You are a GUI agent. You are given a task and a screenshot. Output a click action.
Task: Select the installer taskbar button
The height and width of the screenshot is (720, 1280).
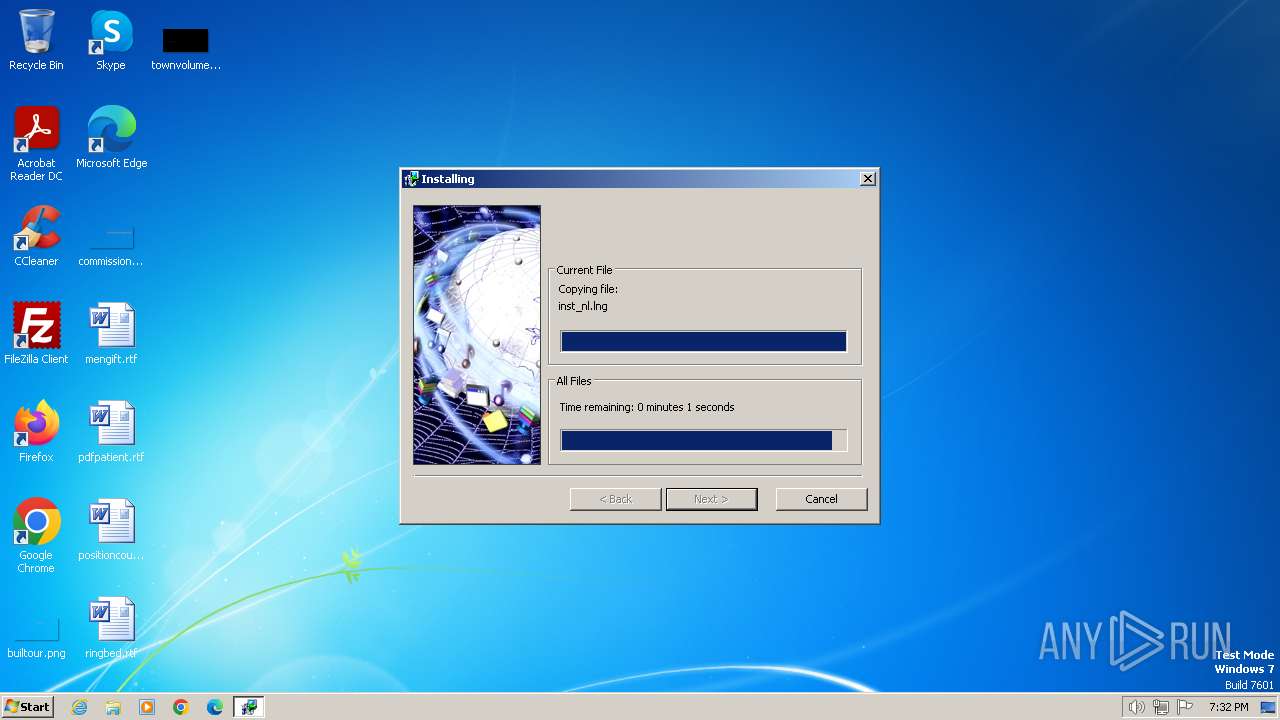[x=248, y=707]
